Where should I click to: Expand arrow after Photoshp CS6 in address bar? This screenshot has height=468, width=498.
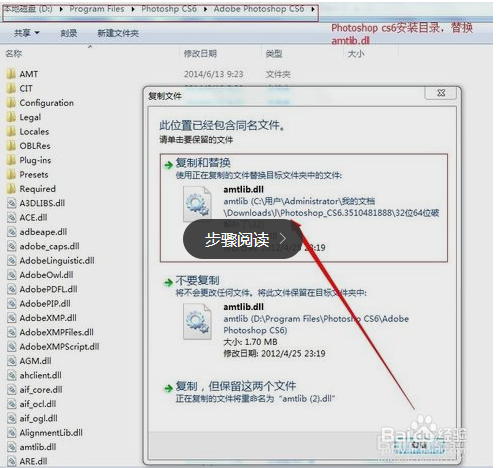205,9
